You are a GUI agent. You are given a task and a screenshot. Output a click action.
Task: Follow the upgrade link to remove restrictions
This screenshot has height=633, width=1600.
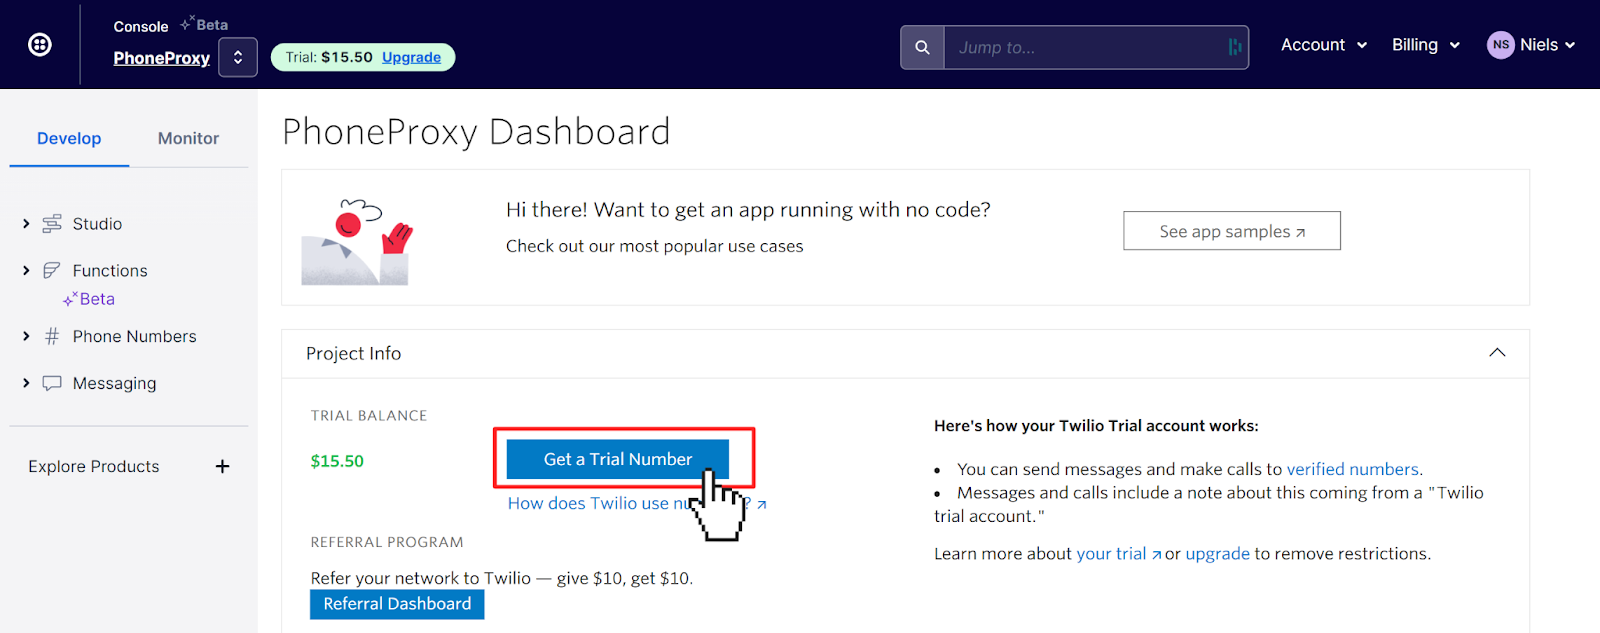coord(1218,554)
